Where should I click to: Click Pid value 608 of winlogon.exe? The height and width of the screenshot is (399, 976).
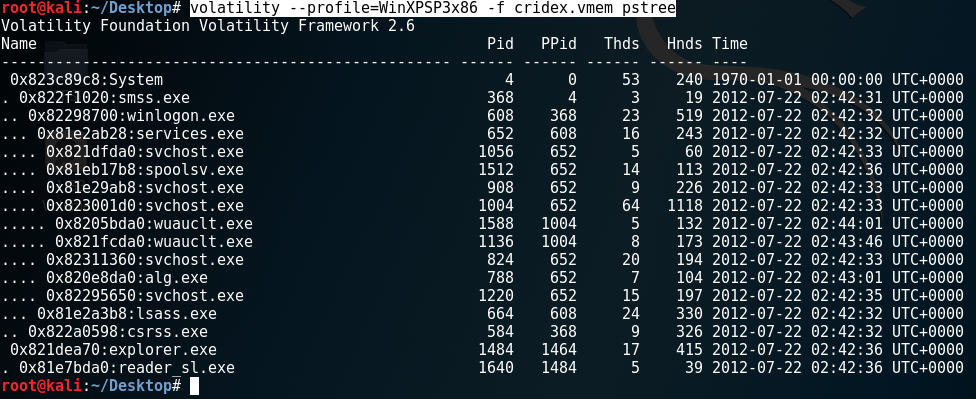pos(500,116)
